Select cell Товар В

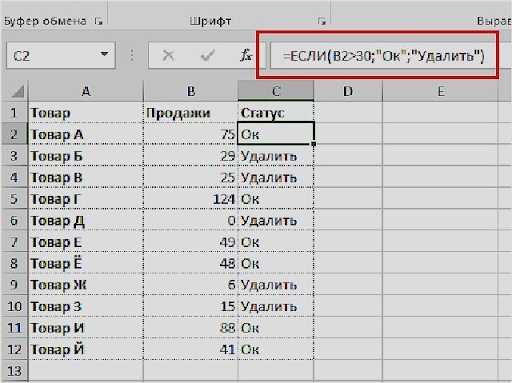[x=86, y=177]
